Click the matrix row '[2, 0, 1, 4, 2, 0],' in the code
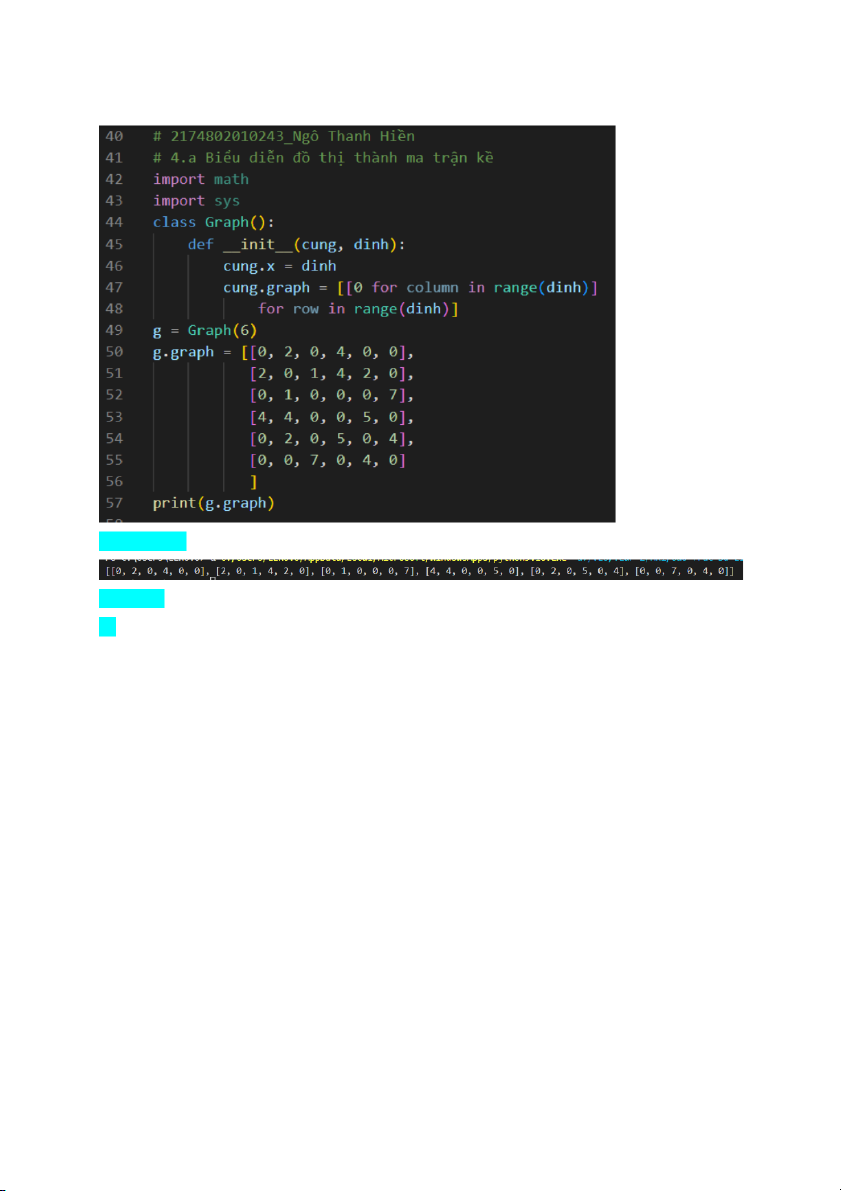 coord(332,374)
